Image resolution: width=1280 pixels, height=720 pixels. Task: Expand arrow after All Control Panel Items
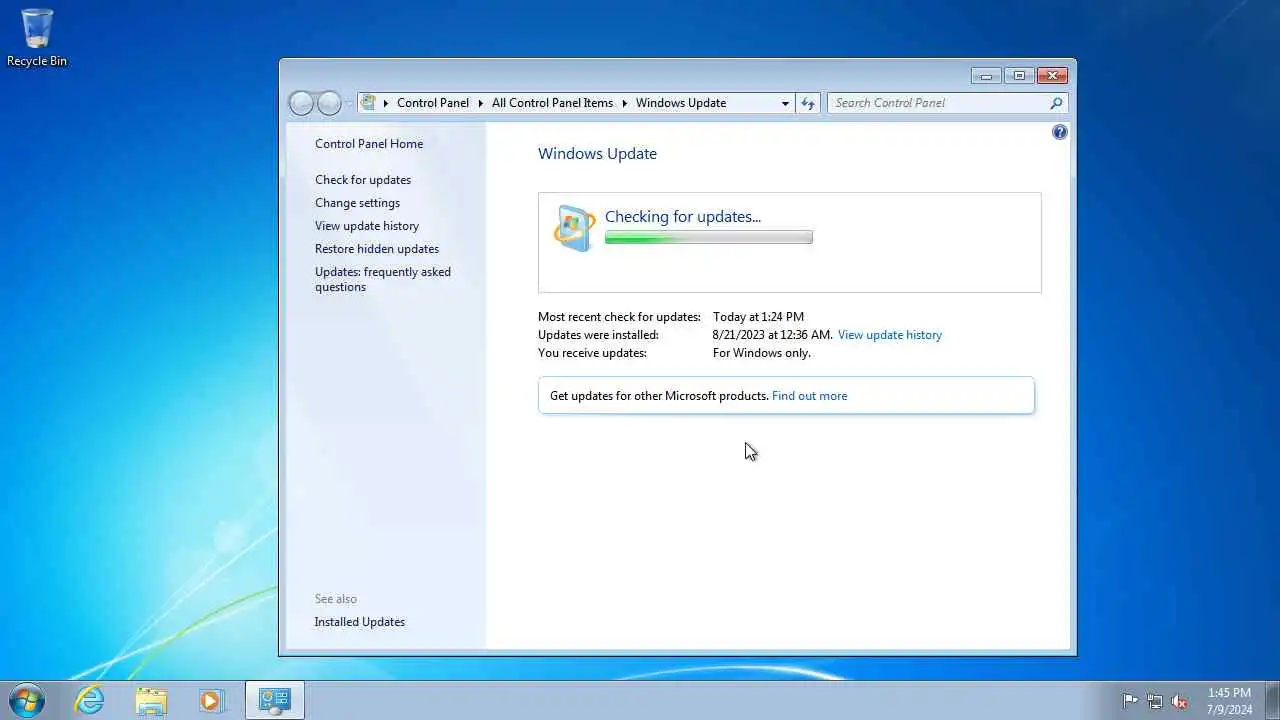[625, 103]
